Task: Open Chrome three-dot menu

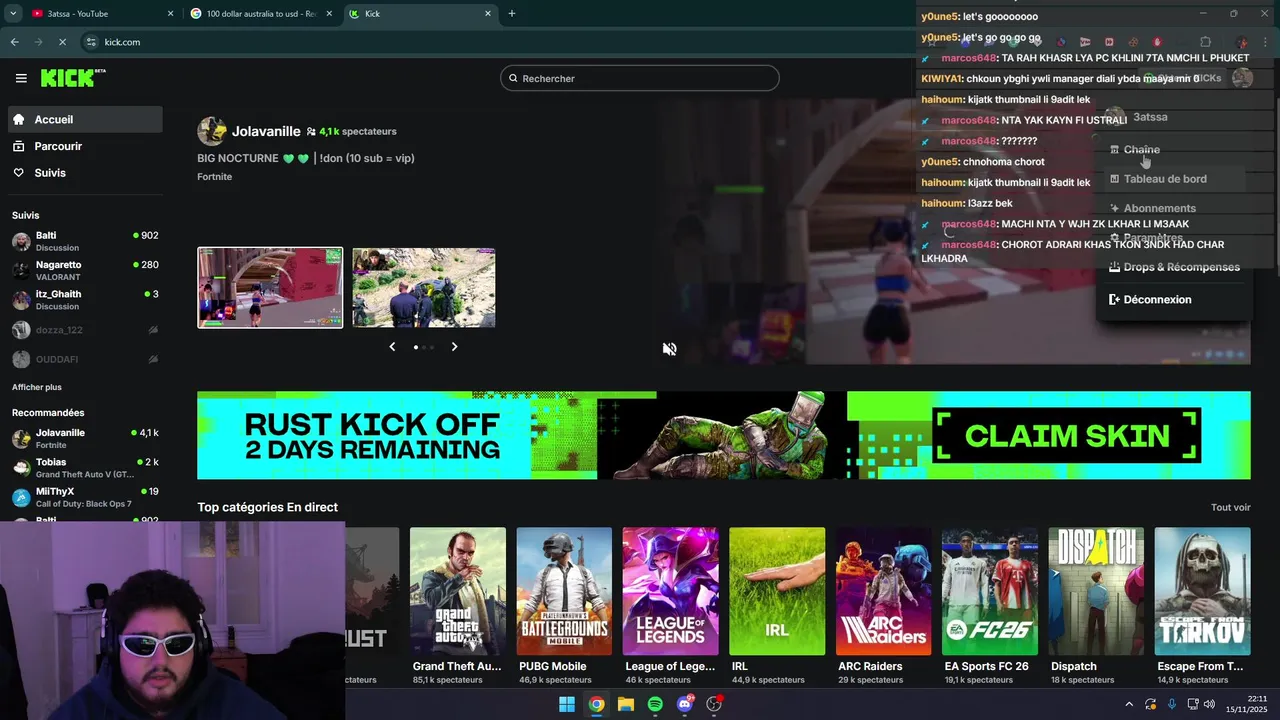Action: click(x=1265, y=42)
